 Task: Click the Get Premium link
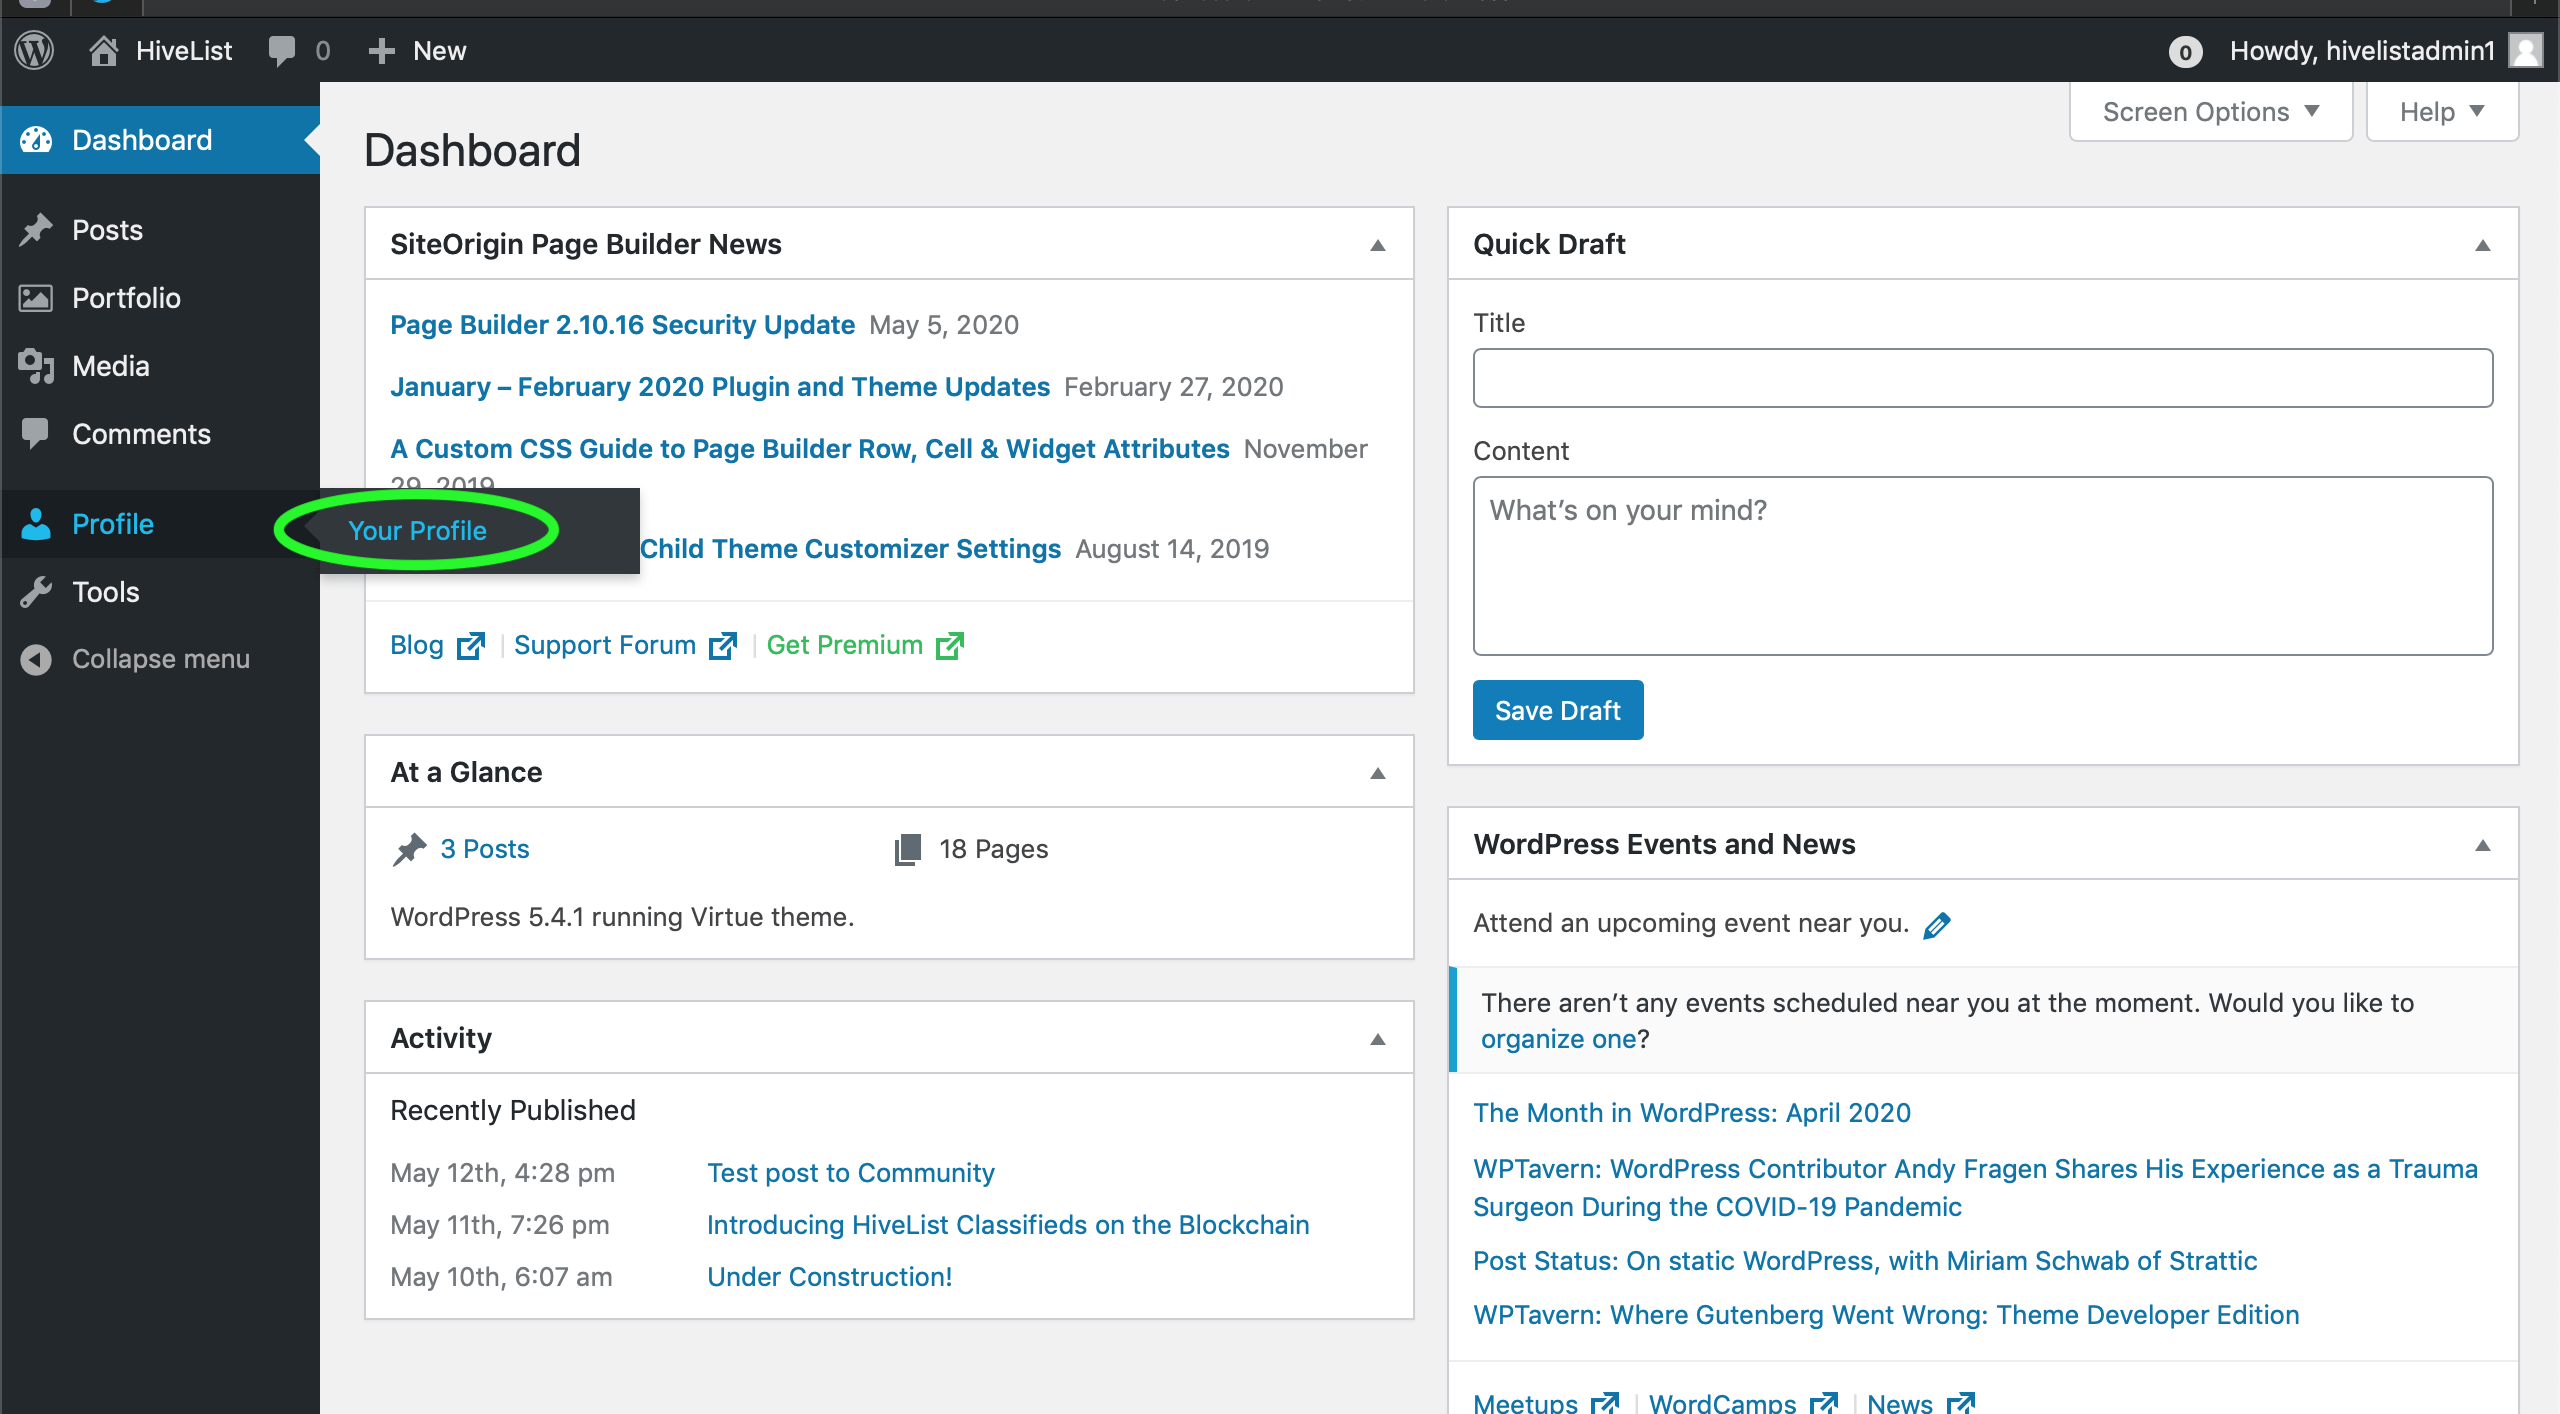click(844, 645)
